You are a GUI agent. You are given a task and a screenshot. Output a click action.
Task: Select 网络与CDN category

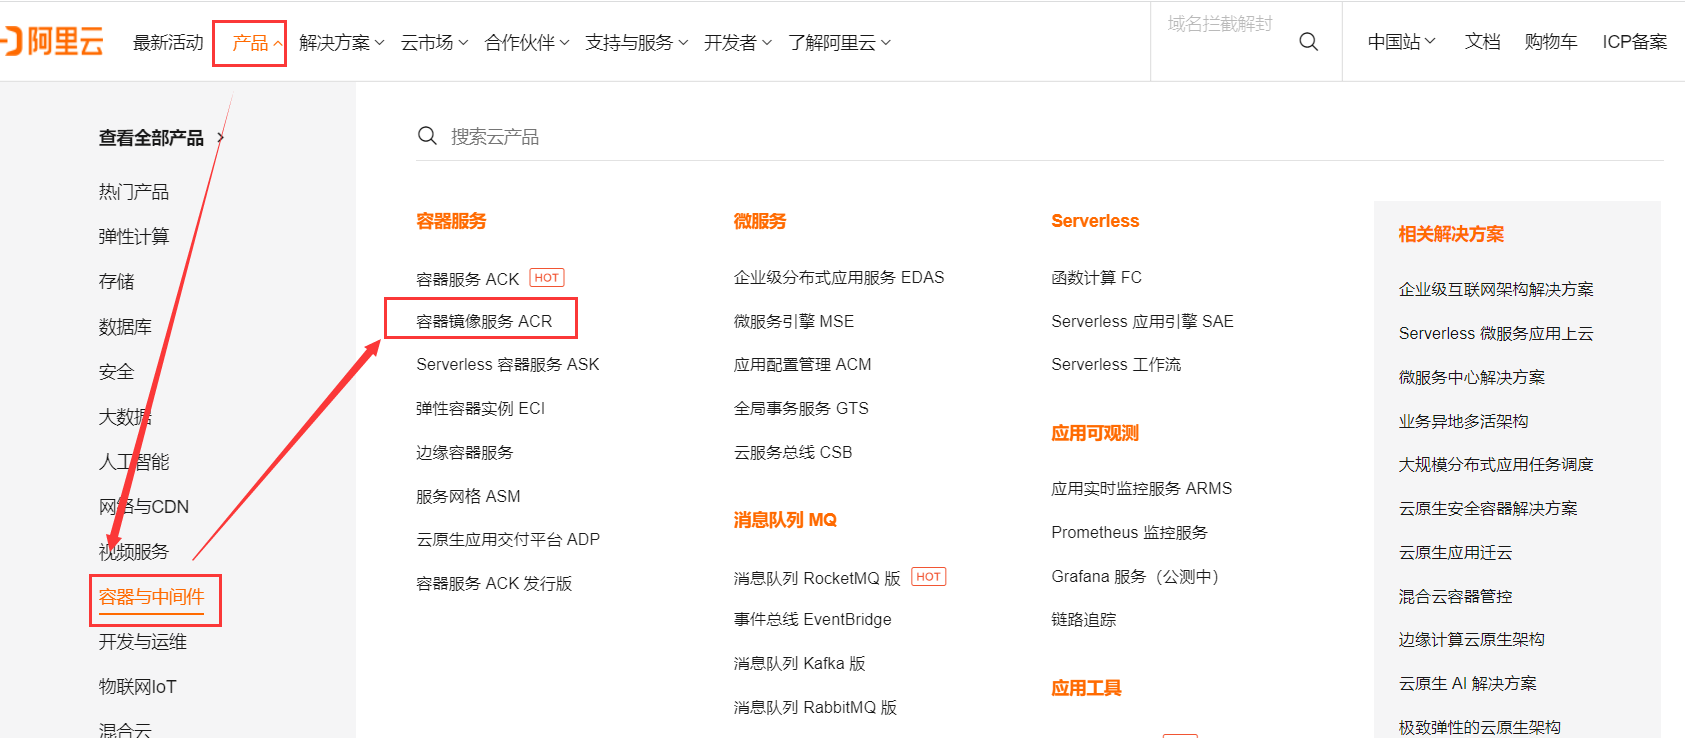[144, 507]
